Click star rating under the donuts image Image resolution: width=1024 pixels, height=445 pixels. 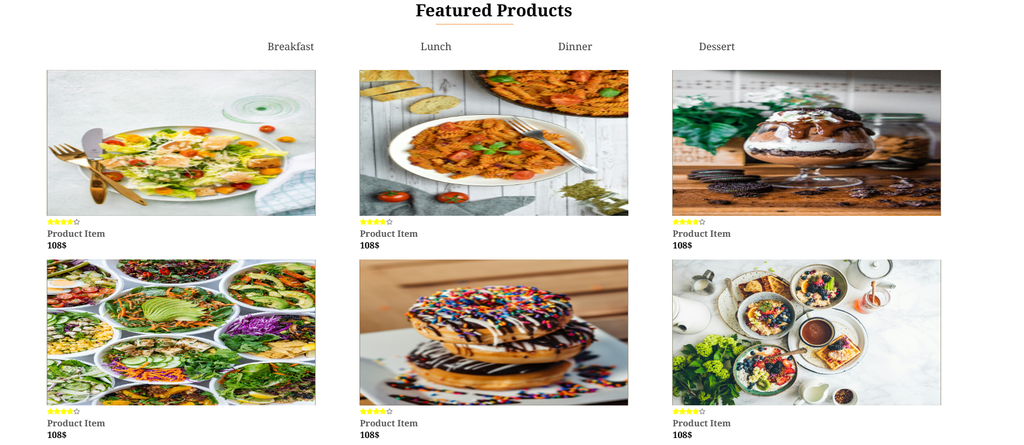pyautogui.click(x=376, y=412)
